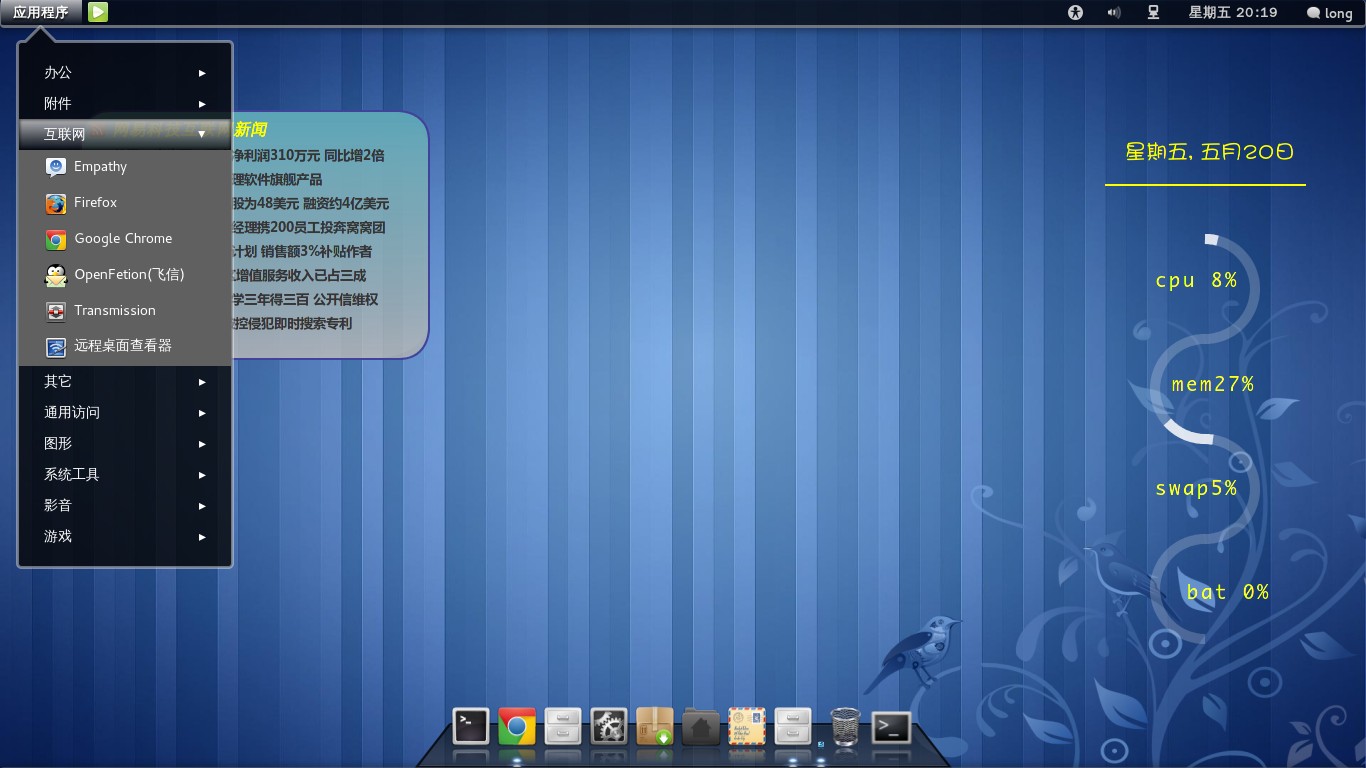
Task: Click the 应用程序 button
Action: tap(41, 13)
